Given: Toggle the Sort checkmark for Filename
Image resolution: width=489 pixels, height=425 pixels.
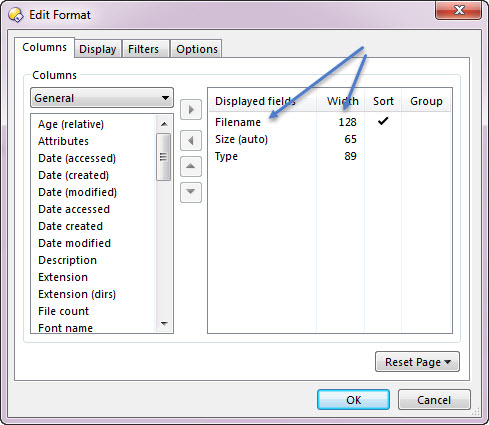Looking at the screenshot, I should pos(383,121).
